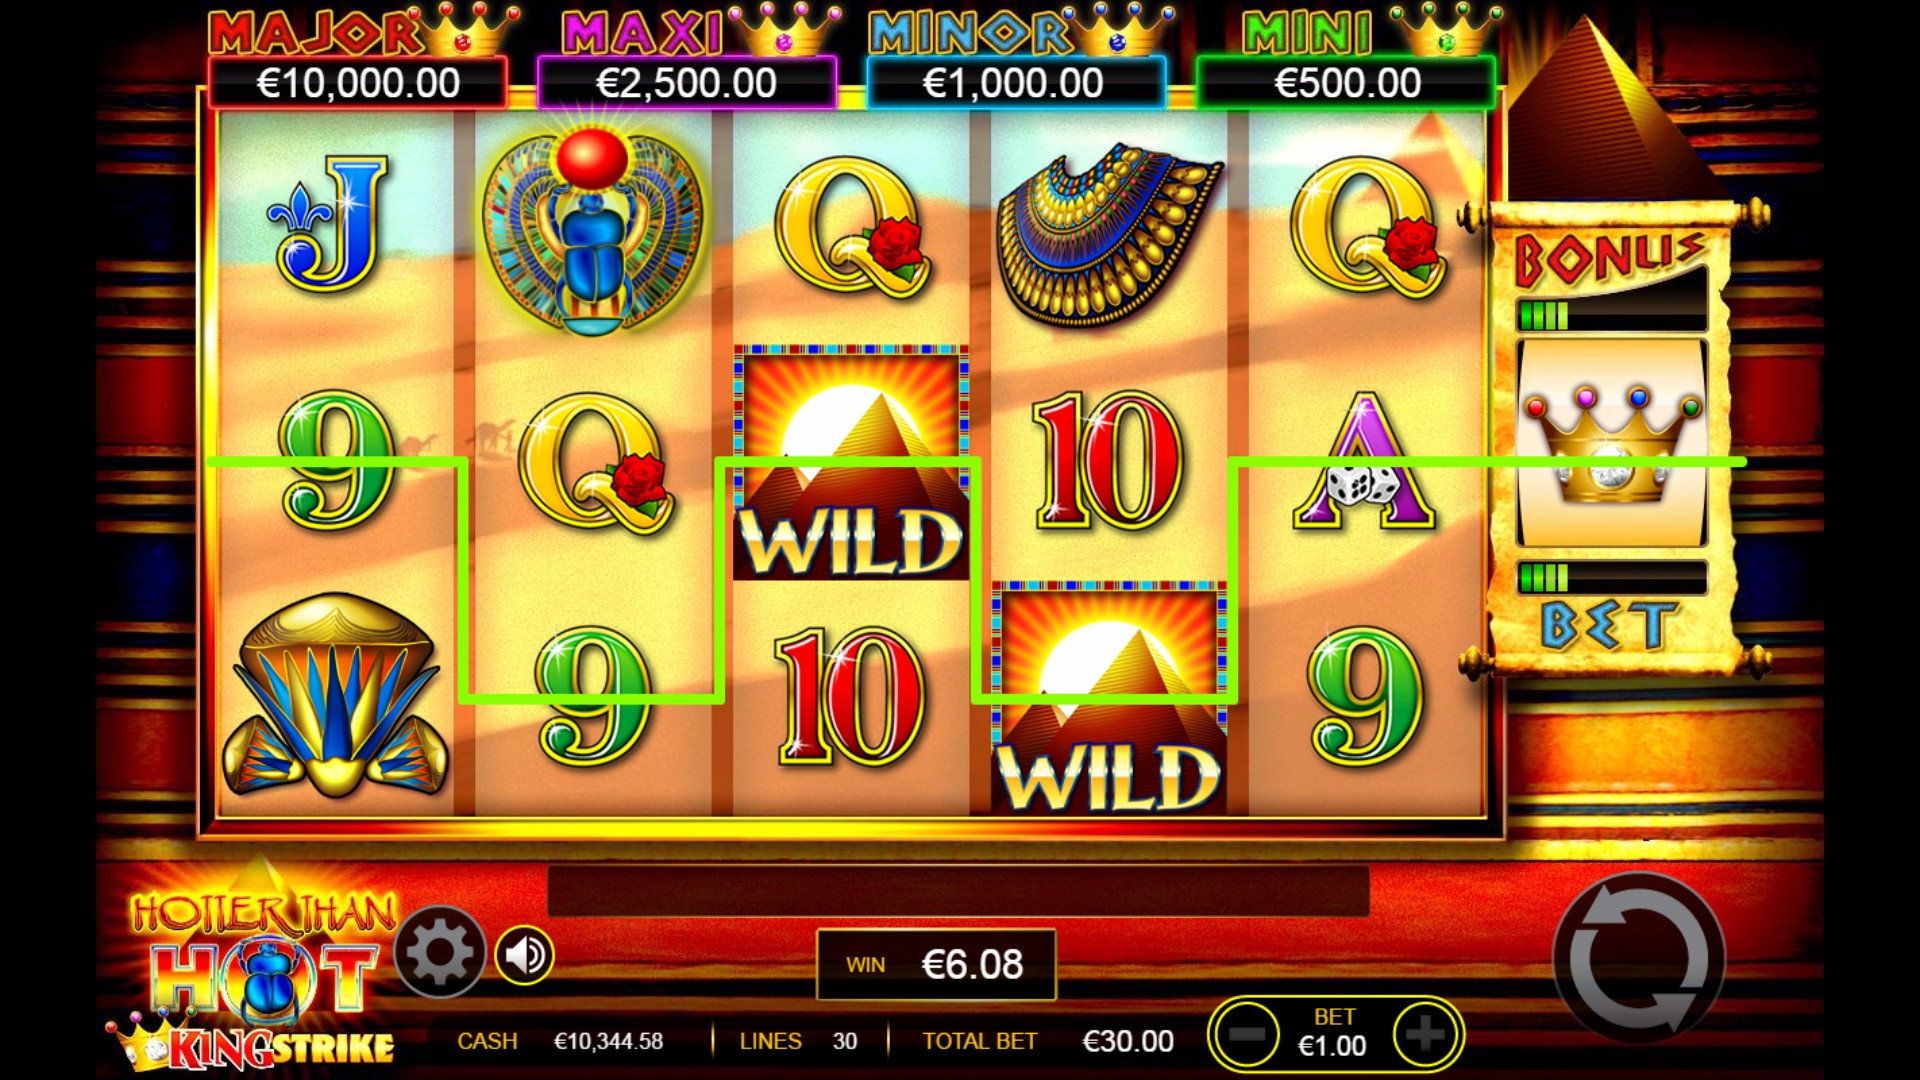Select the WILD pyramid on the middle reel
Image resolution: width=1920 pixels, height=1080 pixels.
pos(851,463)
